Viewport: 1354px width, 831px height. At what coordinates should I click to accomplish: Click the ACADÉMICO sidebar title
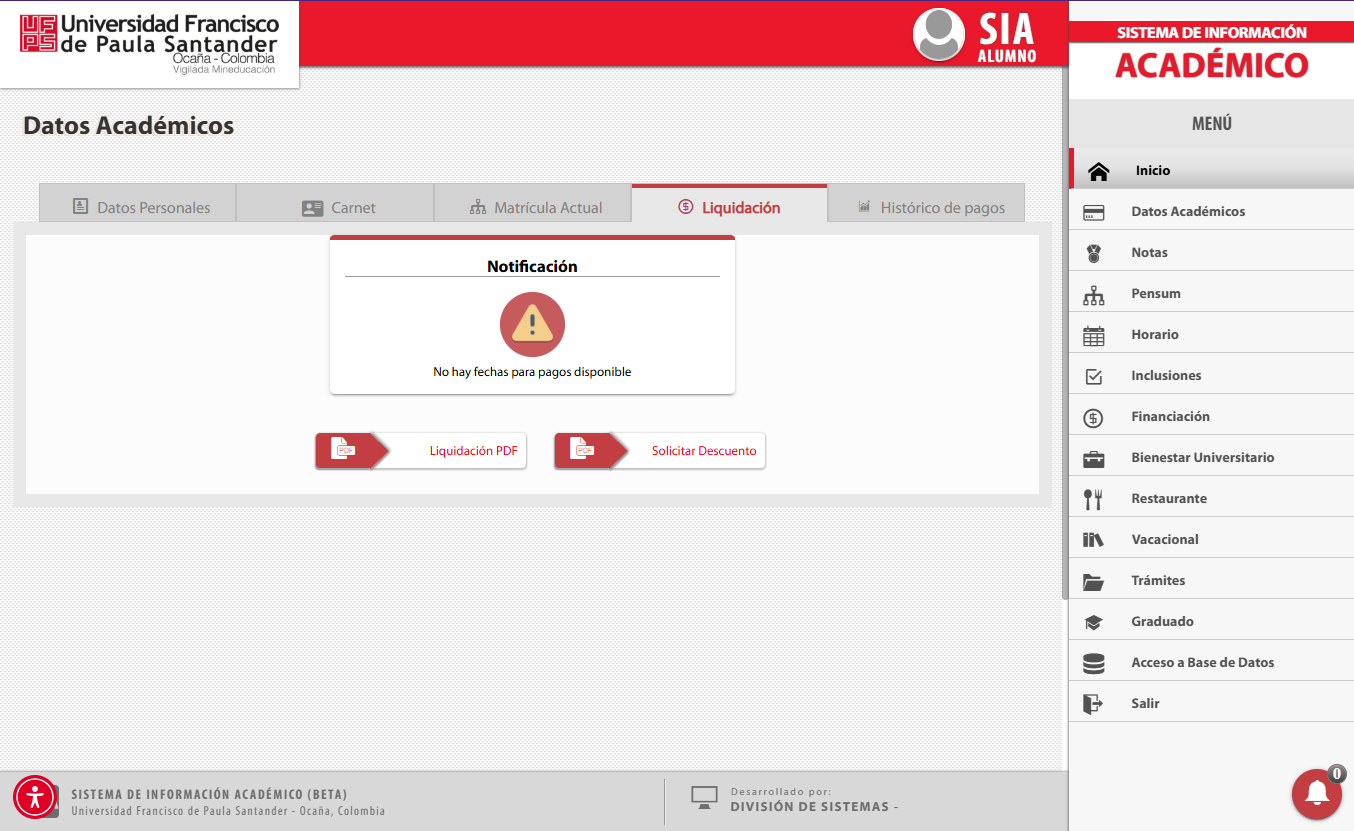1212,66
